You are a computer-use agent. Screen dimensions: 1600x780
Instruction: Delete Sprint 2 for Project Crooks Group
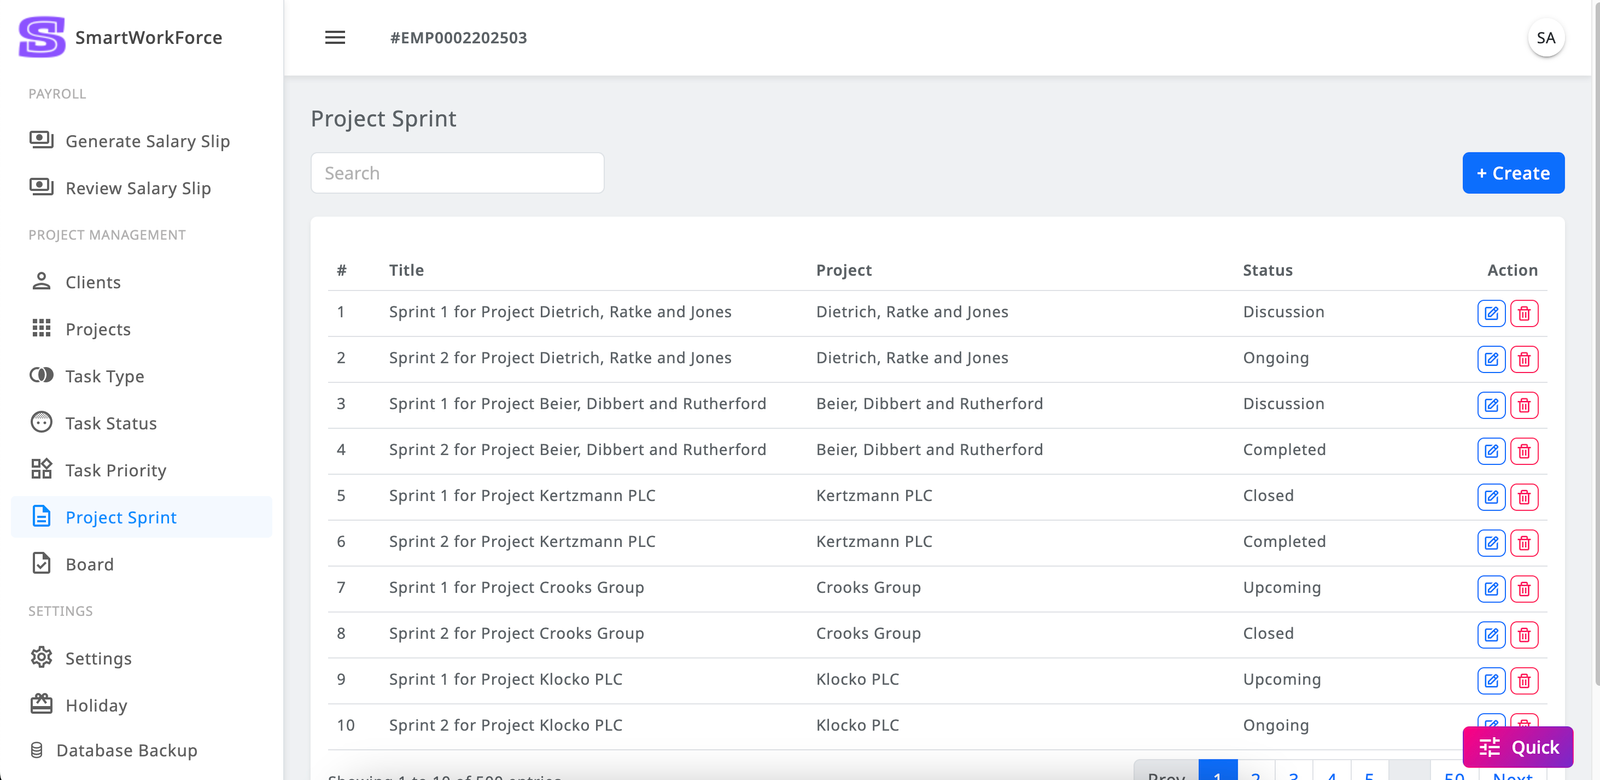[1524, 635]
